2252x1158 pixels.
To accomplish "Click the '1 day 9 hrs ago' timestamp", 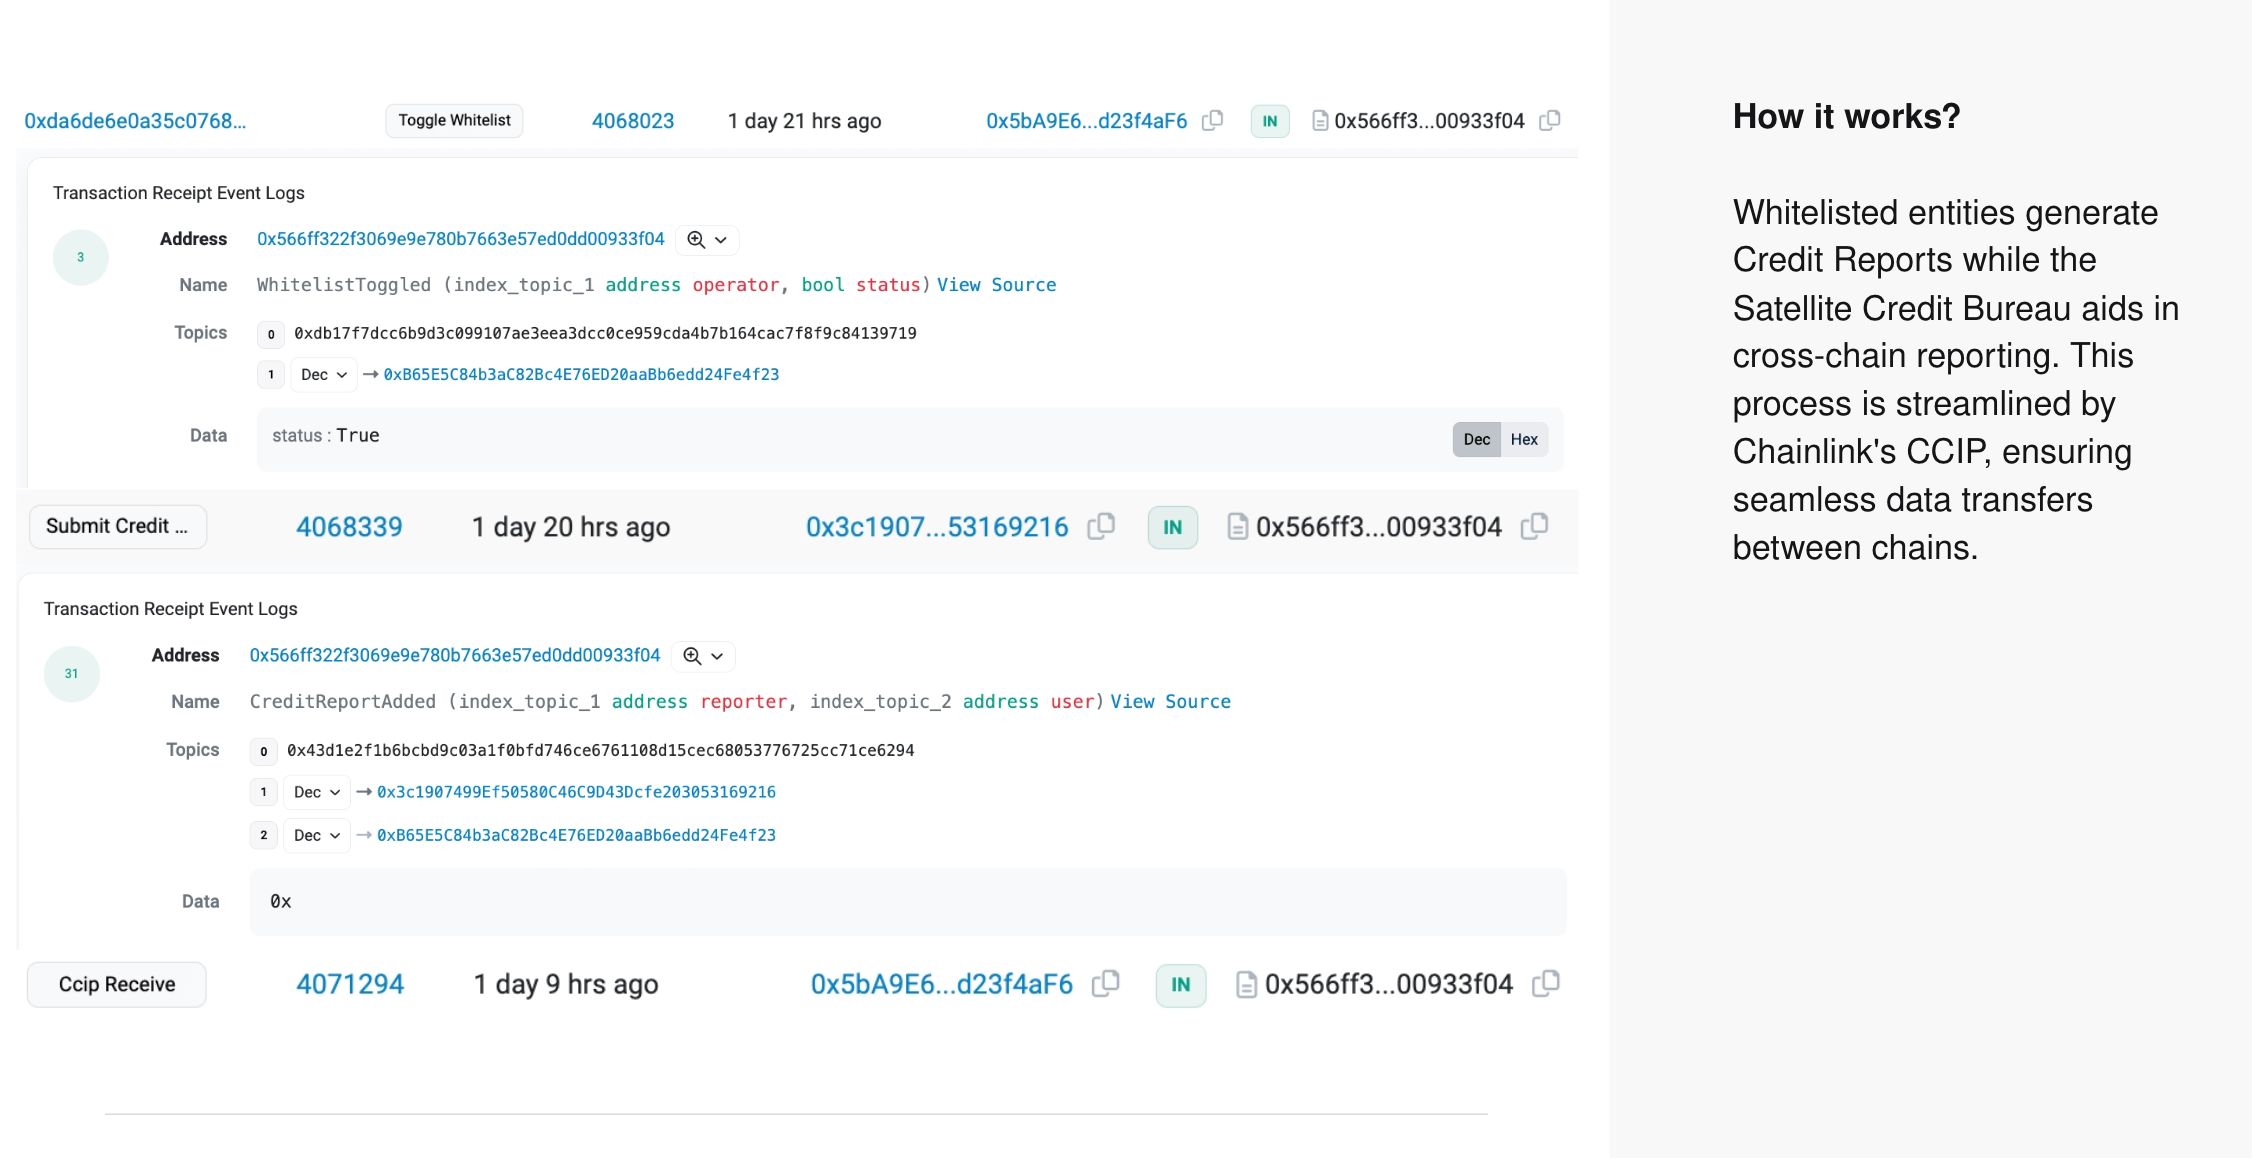I will [x=566, y=985].
